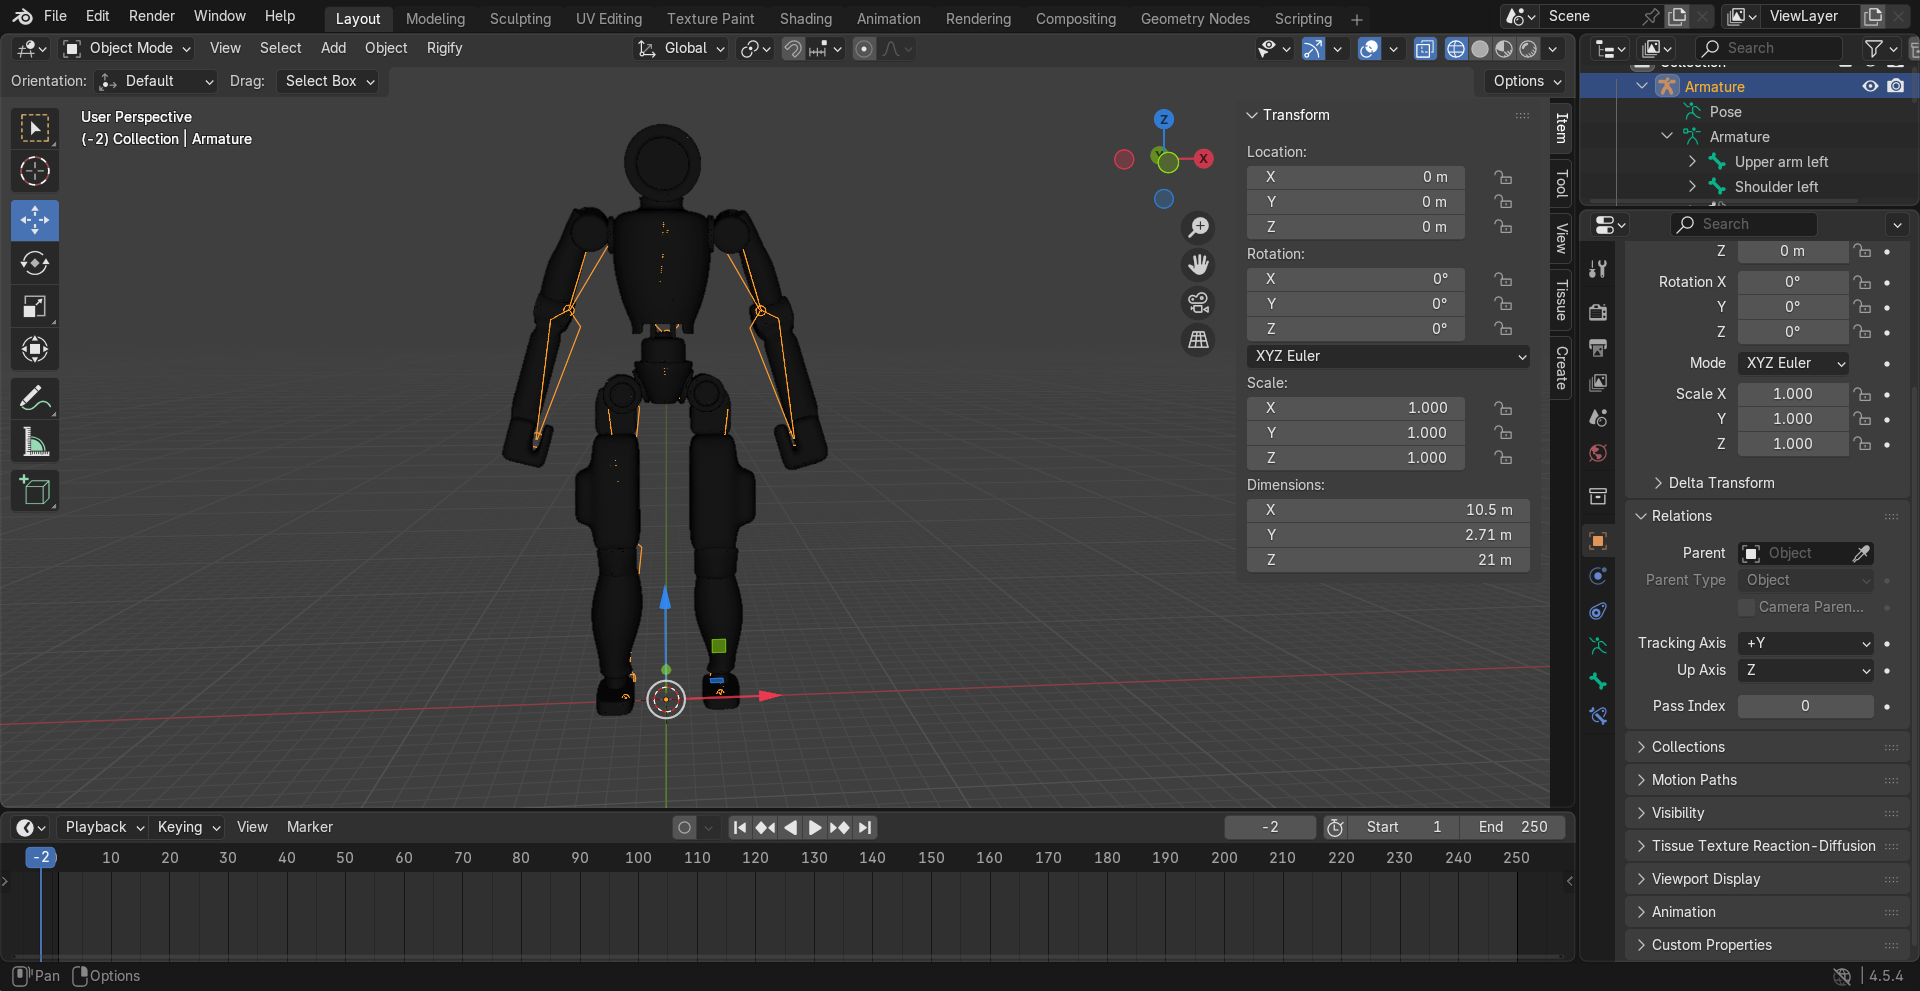Viewport: 1920px width, 991px height.
Task: Activate the Rotate tool
Action: (x=35, y=263)
